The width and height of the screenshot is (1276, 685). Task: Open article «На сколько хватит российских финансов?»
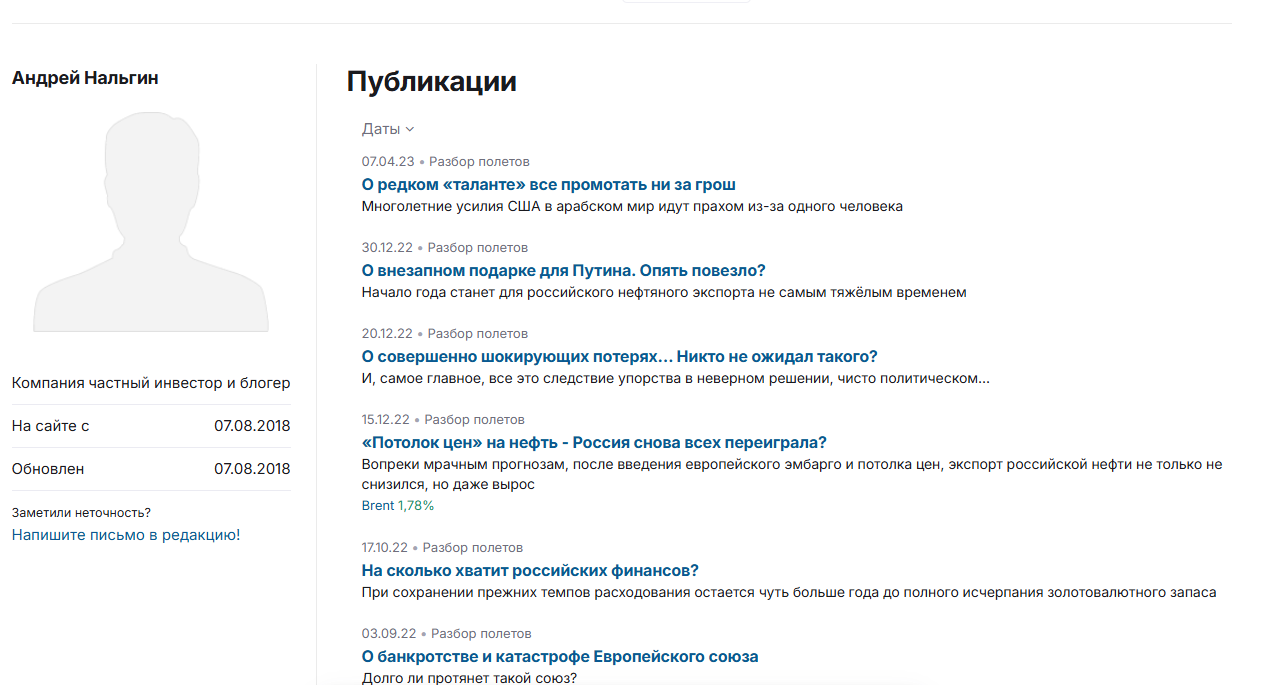[x=530, y=570]
